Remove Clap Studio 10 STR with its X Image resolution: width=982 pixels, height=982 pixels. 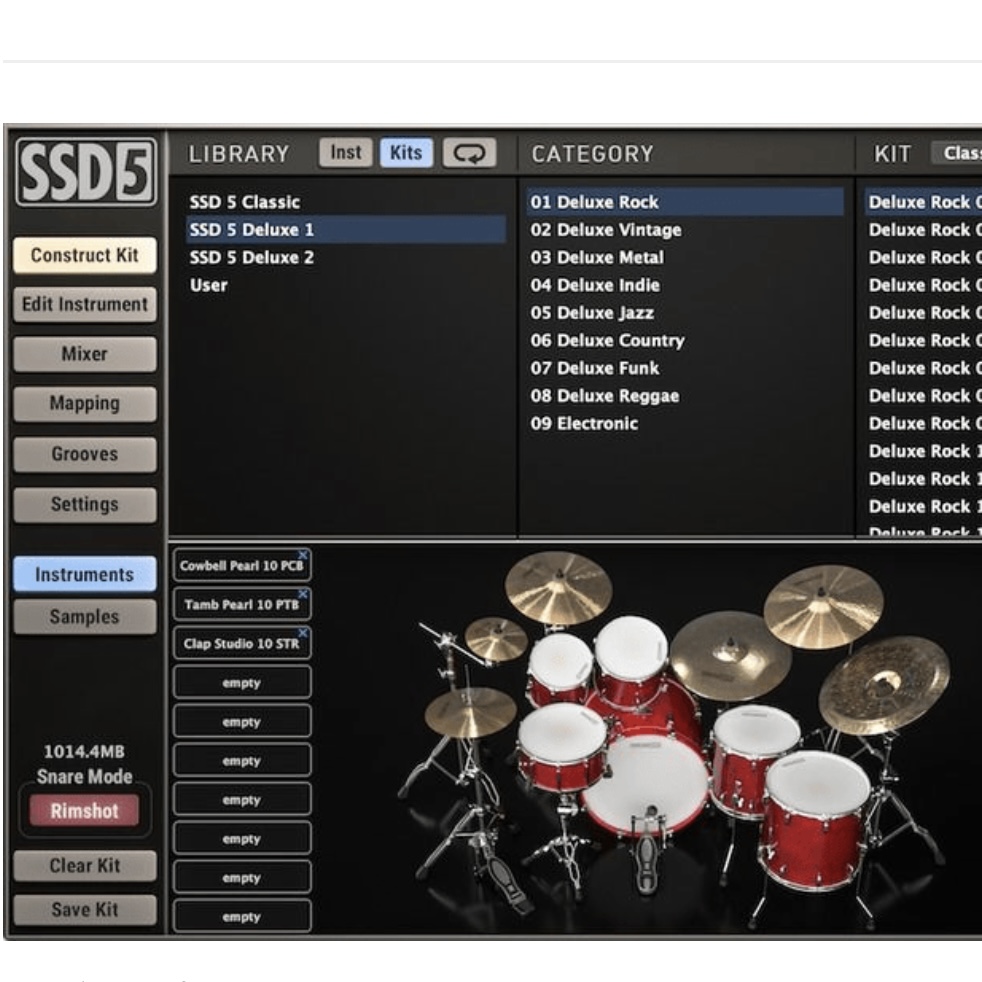pos(303,633)
